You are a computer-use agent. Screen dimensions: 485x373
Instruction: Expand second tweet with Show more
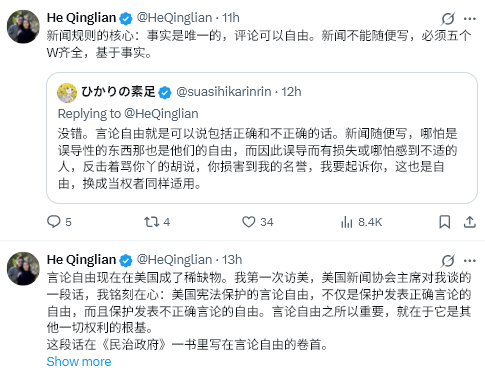point(79,362)
